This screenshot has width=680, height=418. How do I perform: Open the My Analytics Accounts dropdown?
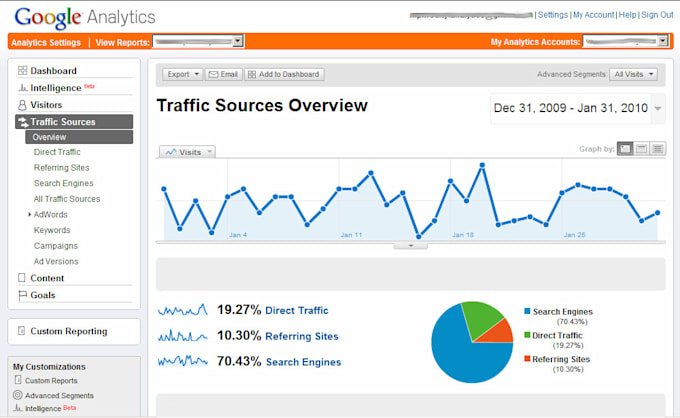[625, 42]
